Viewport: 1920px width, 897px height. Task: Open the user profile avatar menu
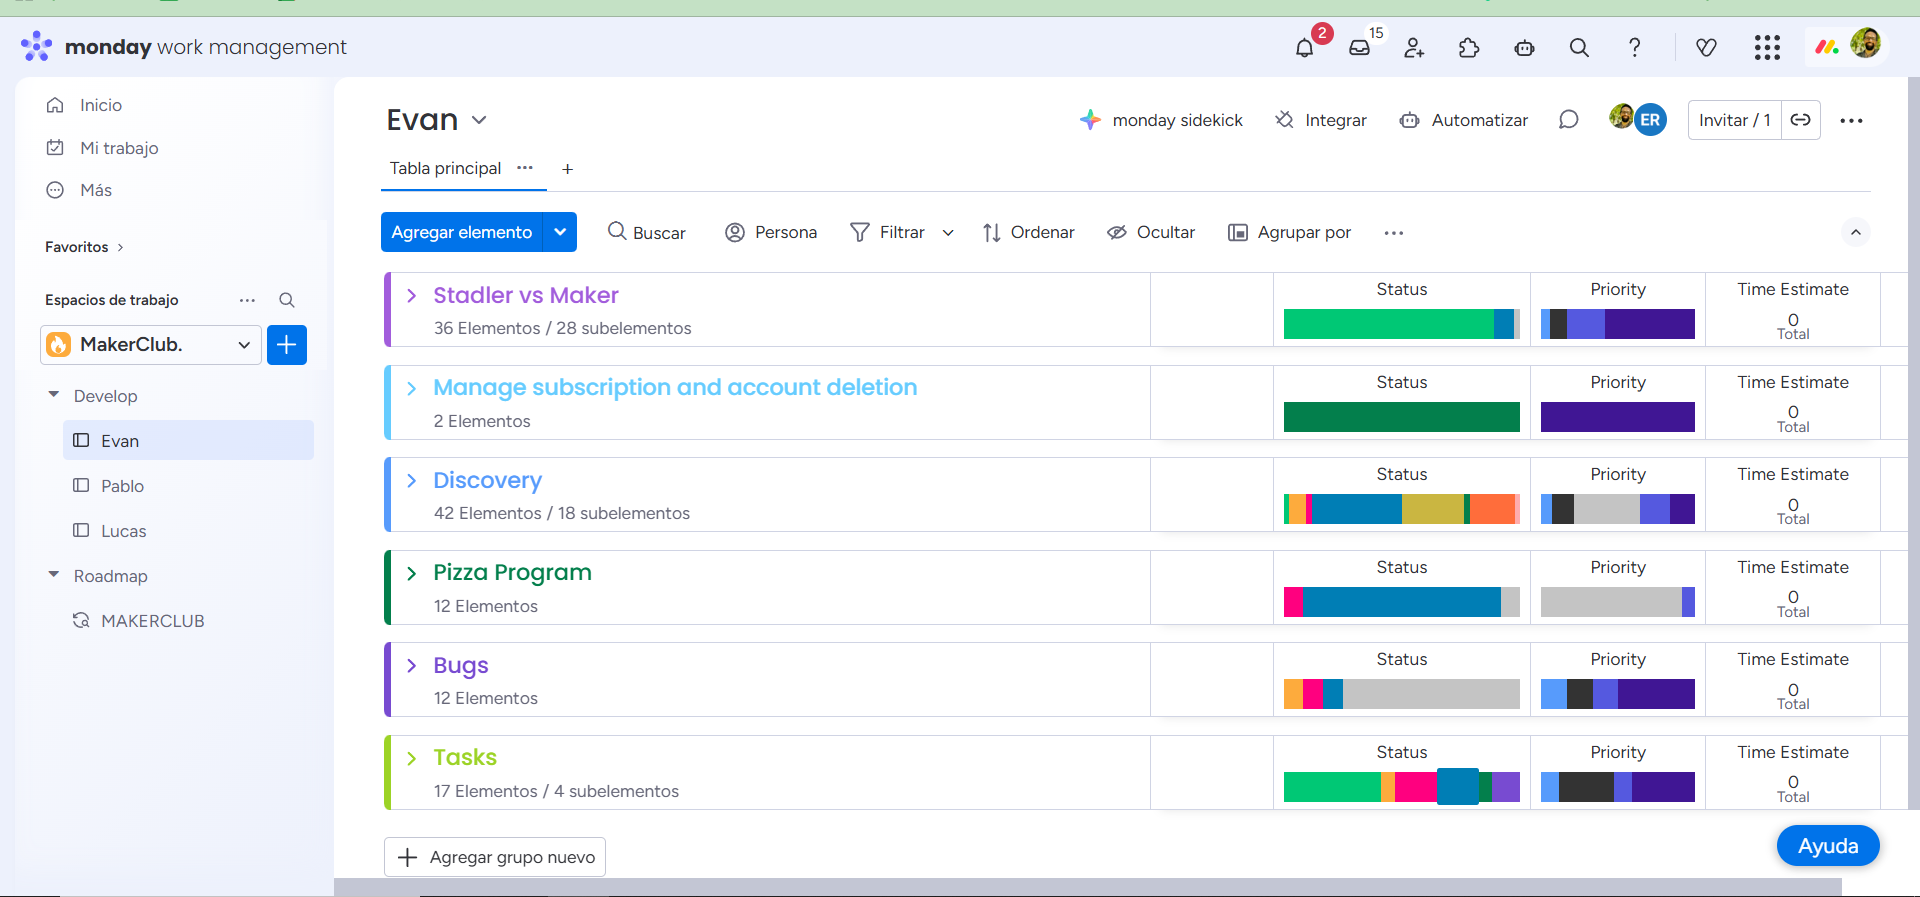tap(1865, 43)
